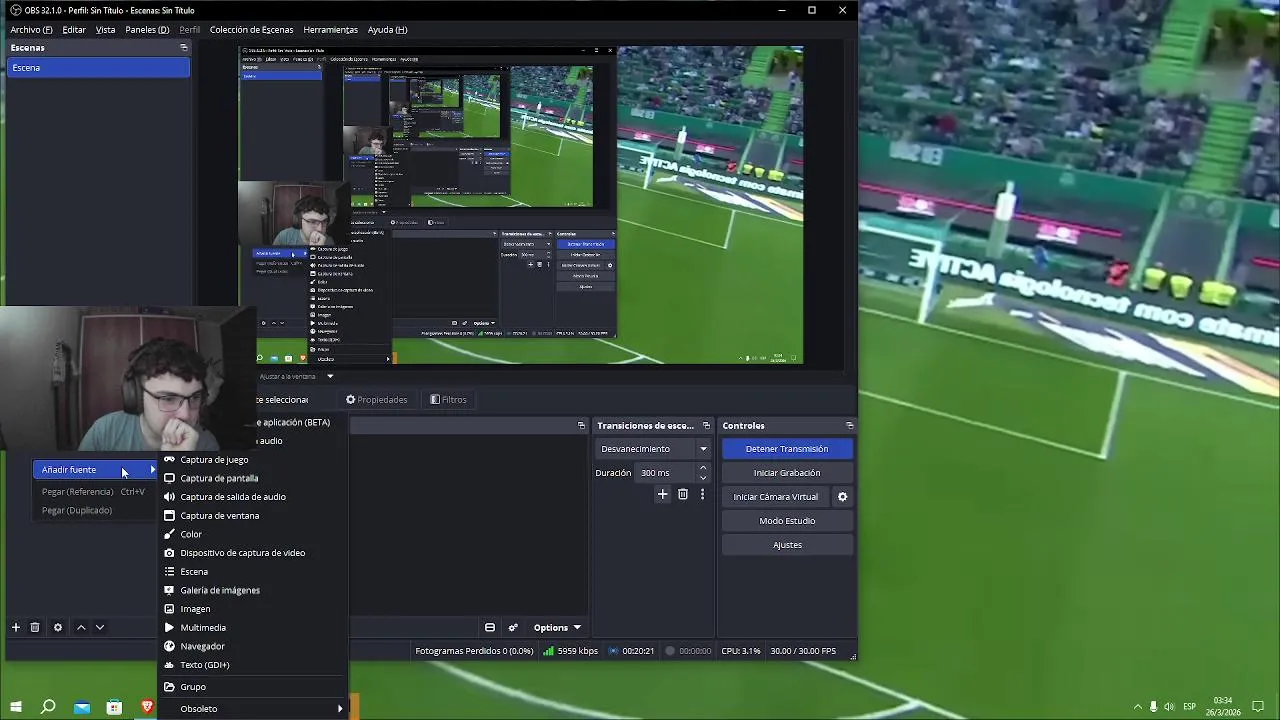Add a new scene with plus icon
The width and height of the screenshot is (1280, 720).
[x=16, y=628]
